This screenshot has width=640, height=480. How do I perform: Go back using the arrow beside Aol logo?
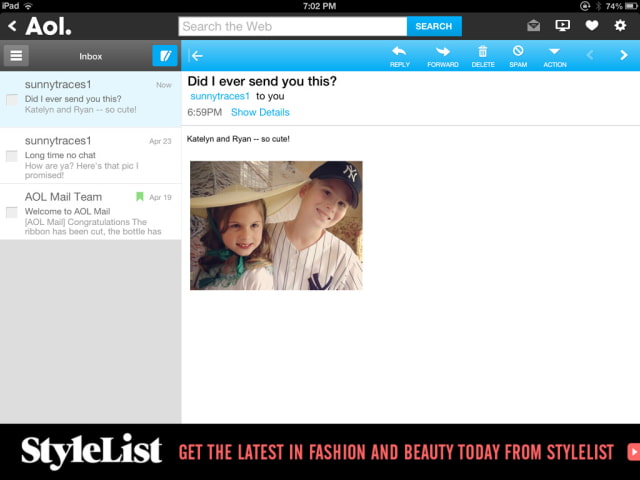click(12, 26)
